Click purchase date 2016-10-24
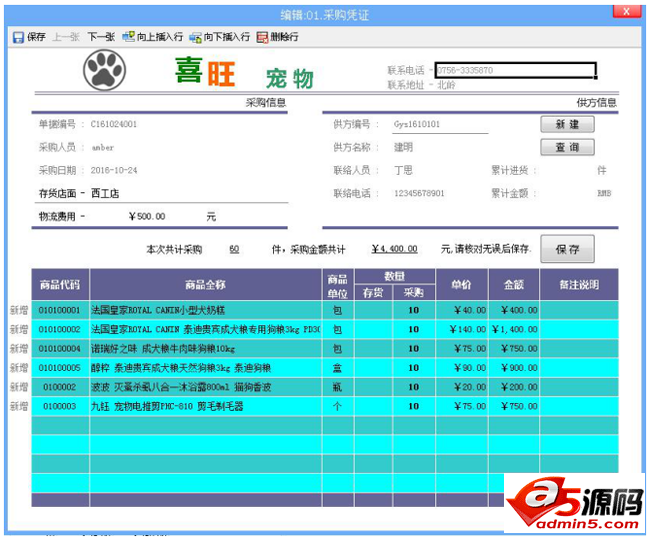 pos(114,170)
